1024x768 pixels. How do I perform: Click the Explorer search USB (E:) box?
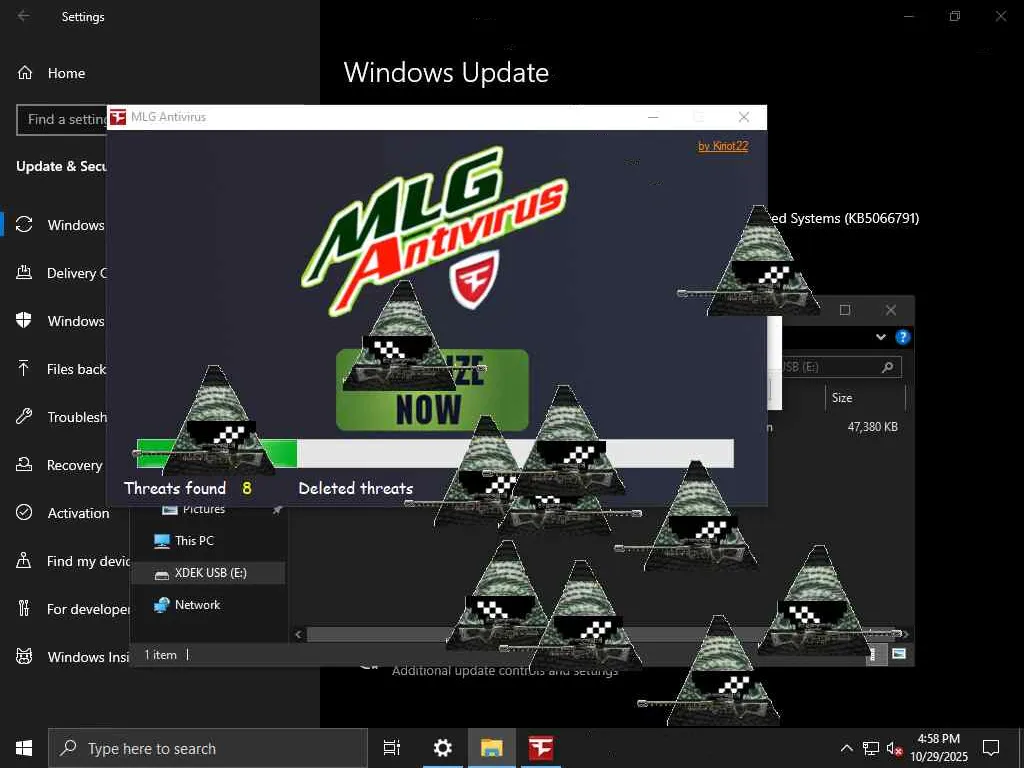click(841, 367)
